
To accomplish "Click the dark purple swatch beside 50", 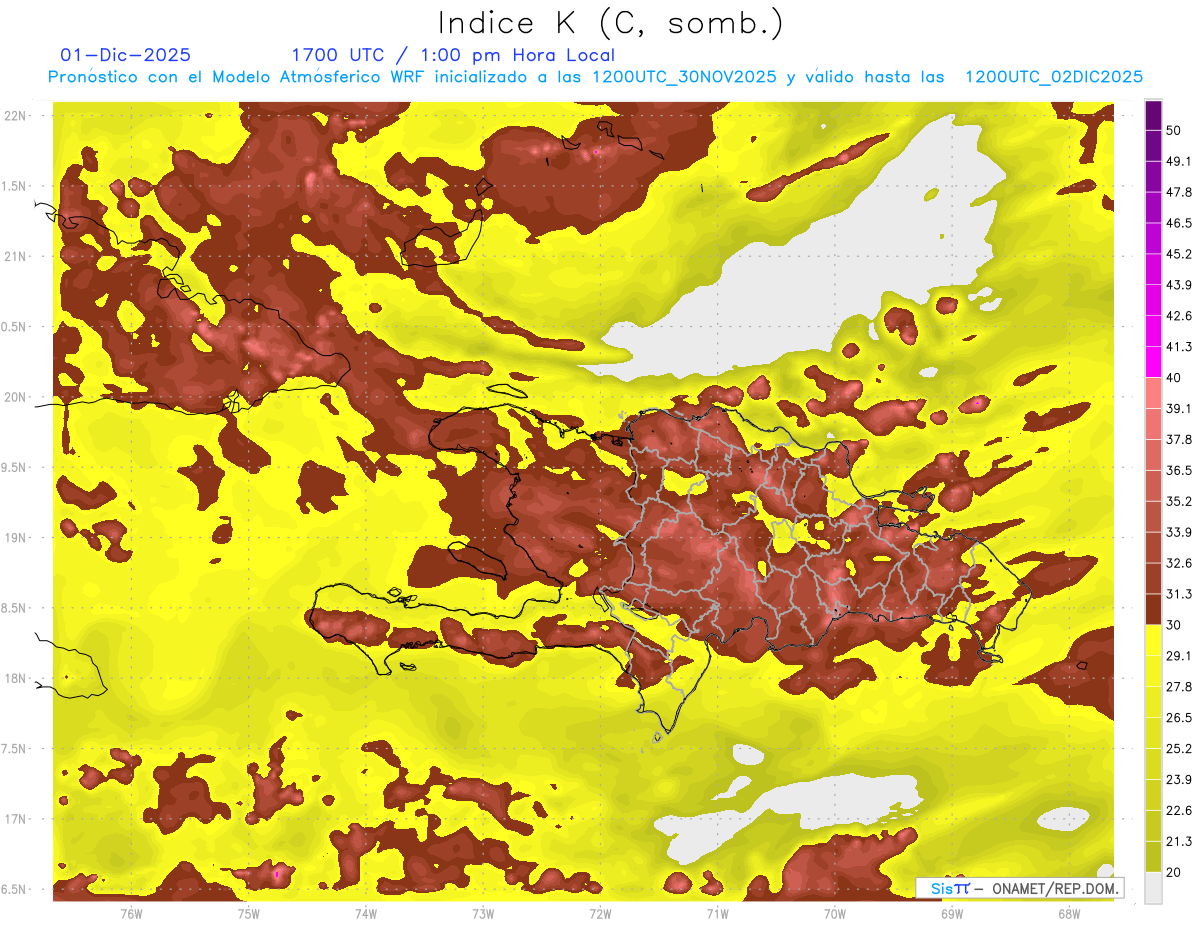I will pyautogui.click(x=1154, y=115).
